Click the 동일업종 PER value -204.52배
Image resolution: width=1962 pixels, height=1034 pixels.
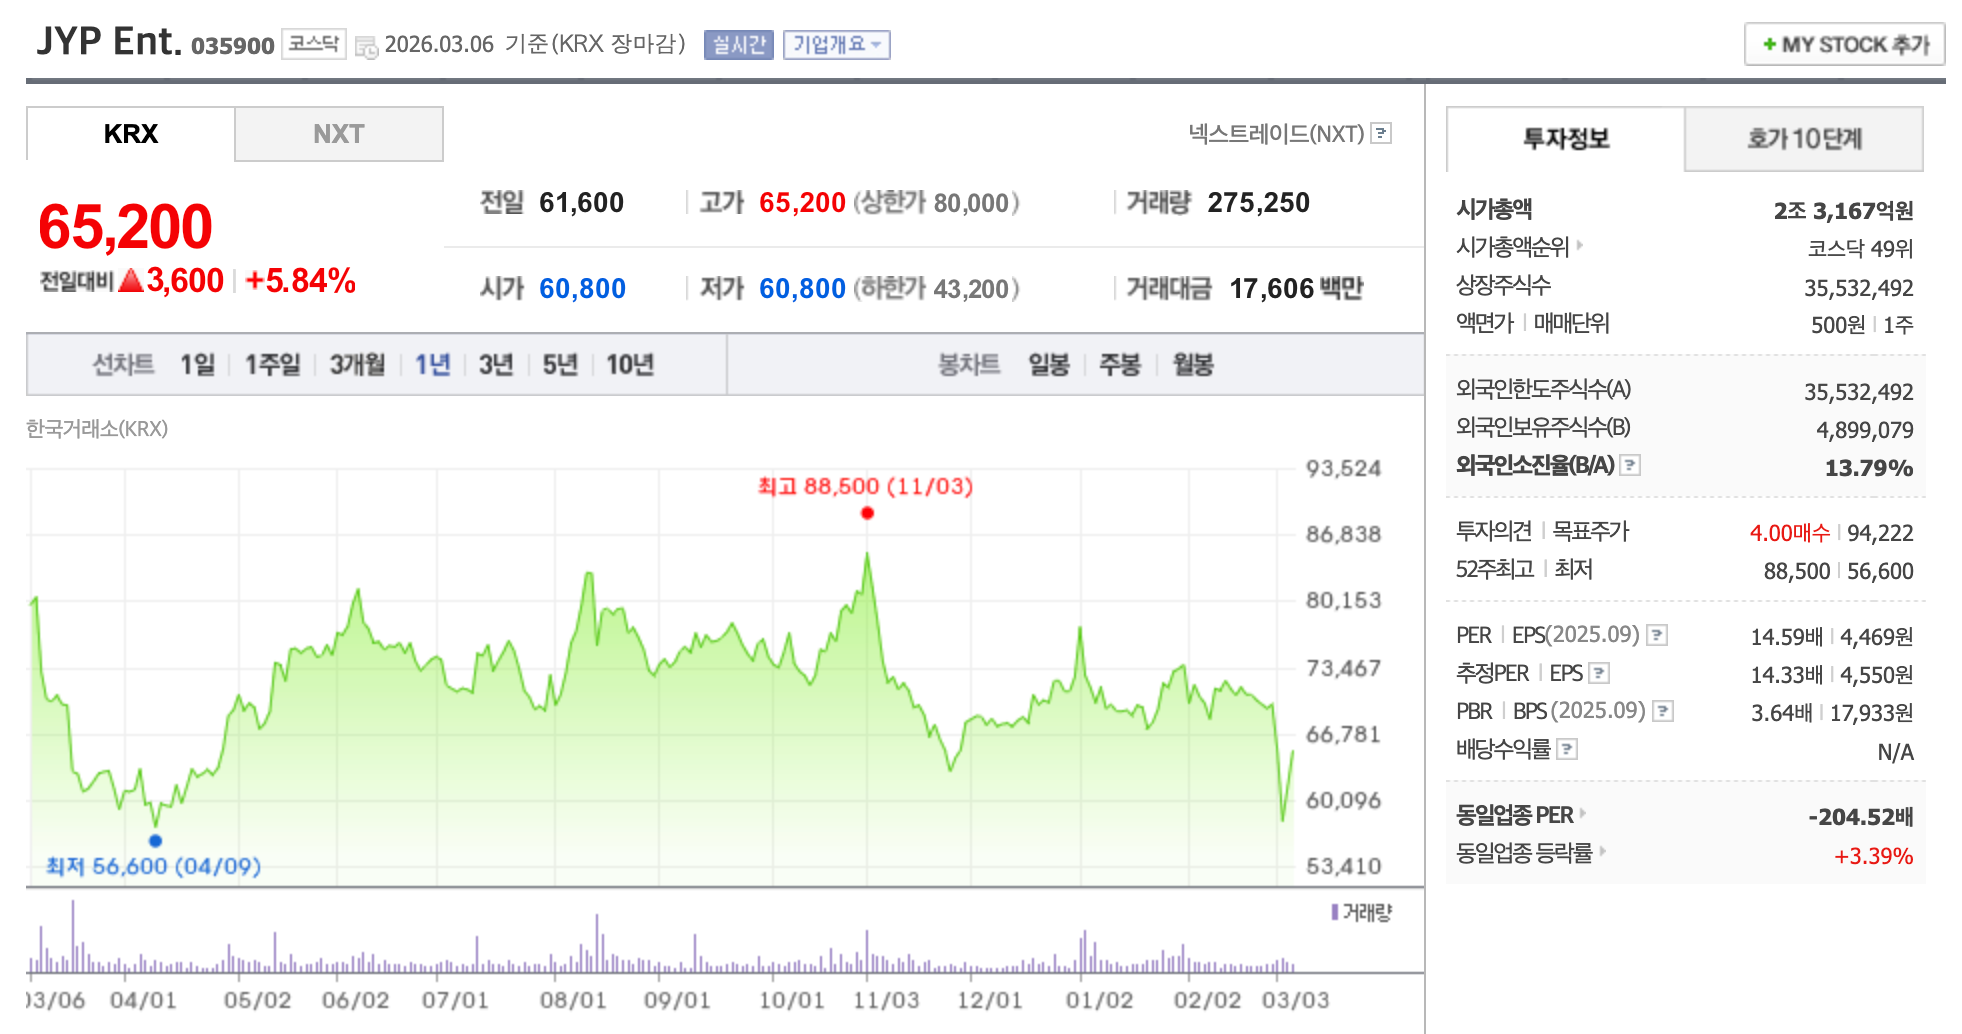1861,817
